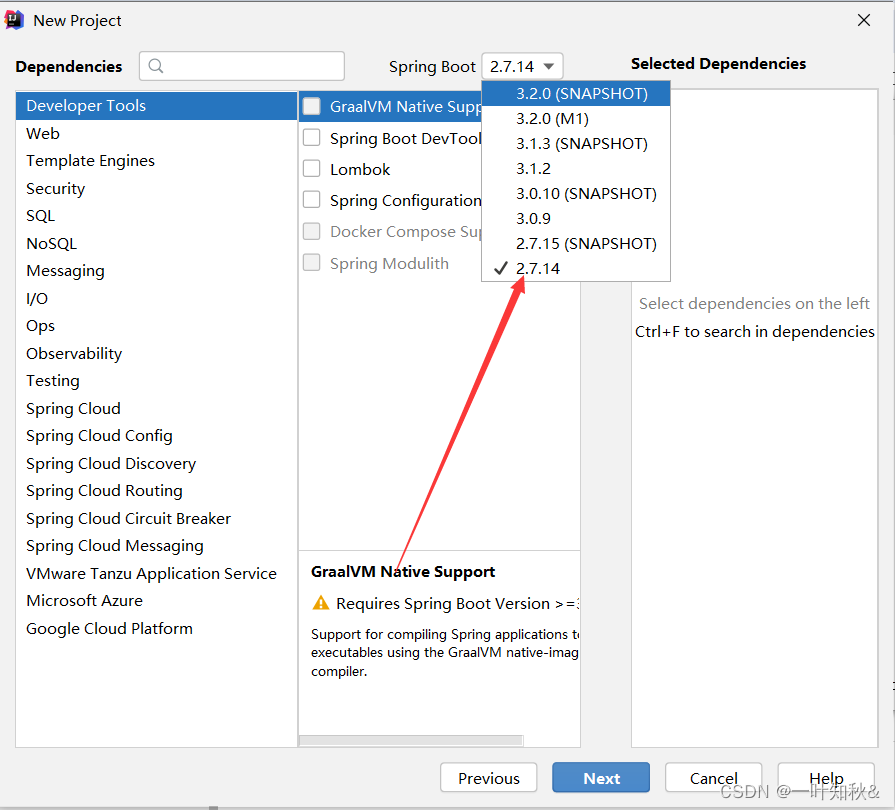
Task: Select VMware Tanzu Application Service
Action: coord(156,574)
